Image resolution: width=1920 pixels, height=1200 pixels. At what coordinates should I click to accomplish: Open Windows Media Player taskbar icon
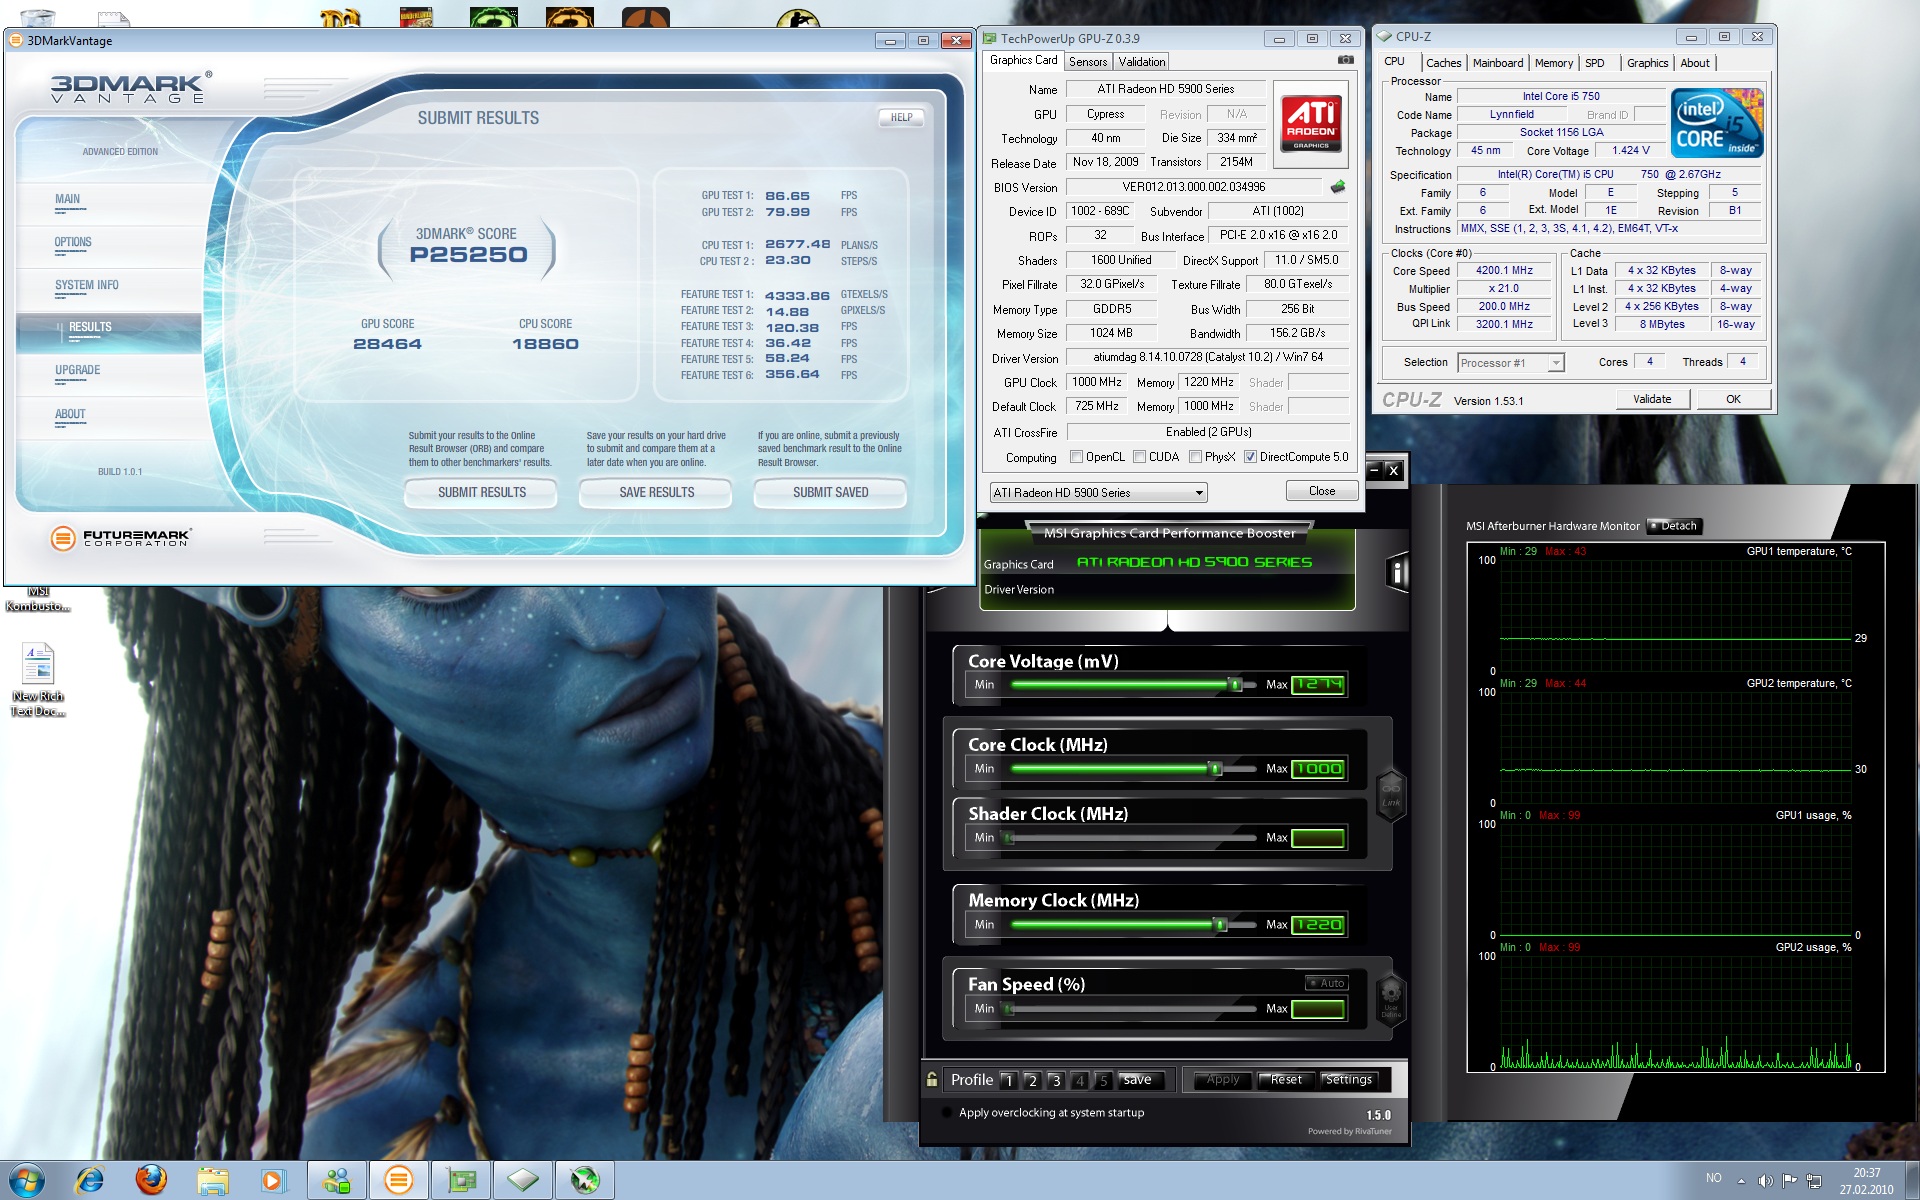[x=273, y=1180]
